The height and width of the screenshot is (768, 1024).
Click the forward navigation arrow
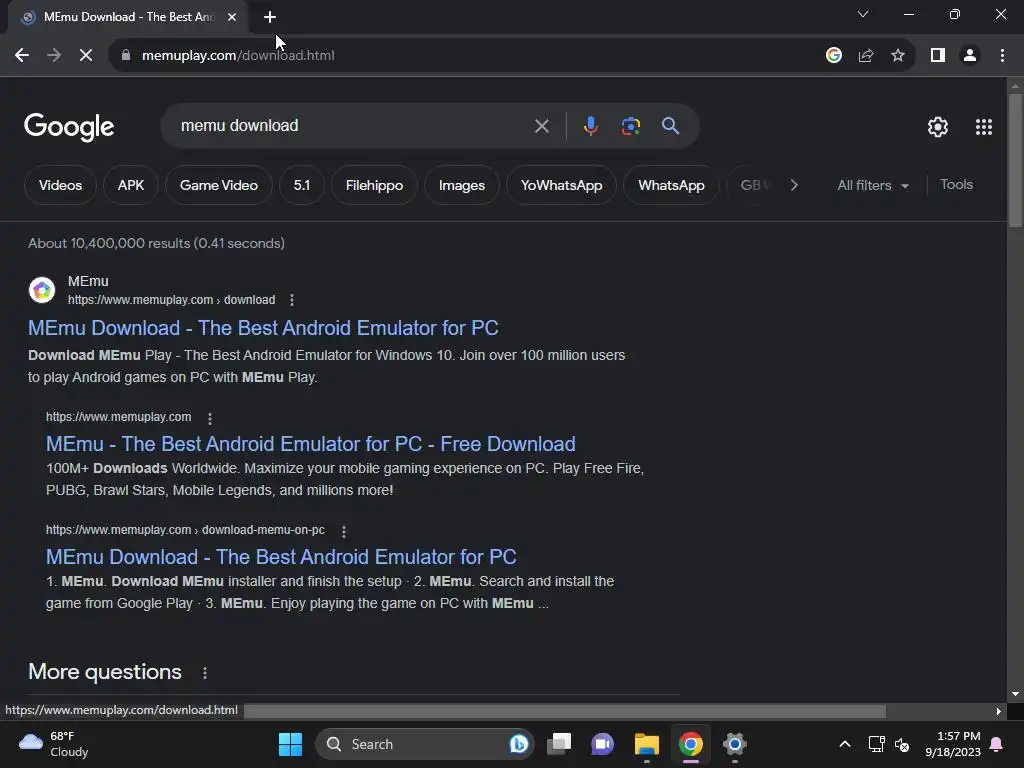click(x=54, y=56)
